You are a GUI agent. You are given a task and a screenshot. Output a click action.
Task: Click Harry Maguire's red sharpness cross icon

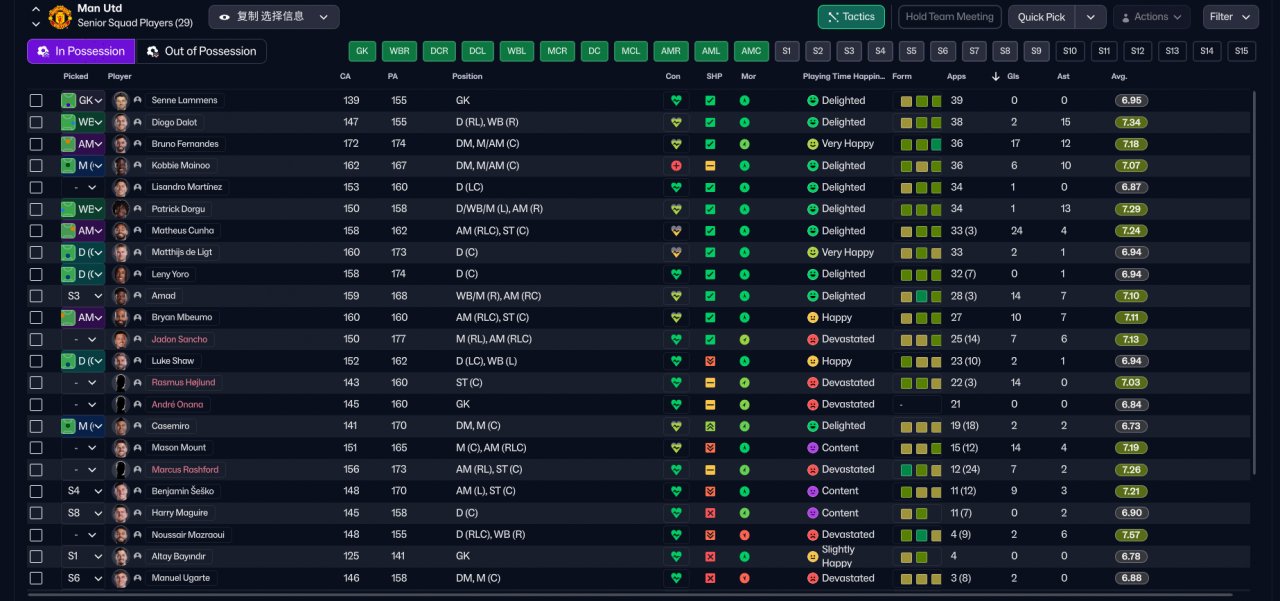[710, 513]
